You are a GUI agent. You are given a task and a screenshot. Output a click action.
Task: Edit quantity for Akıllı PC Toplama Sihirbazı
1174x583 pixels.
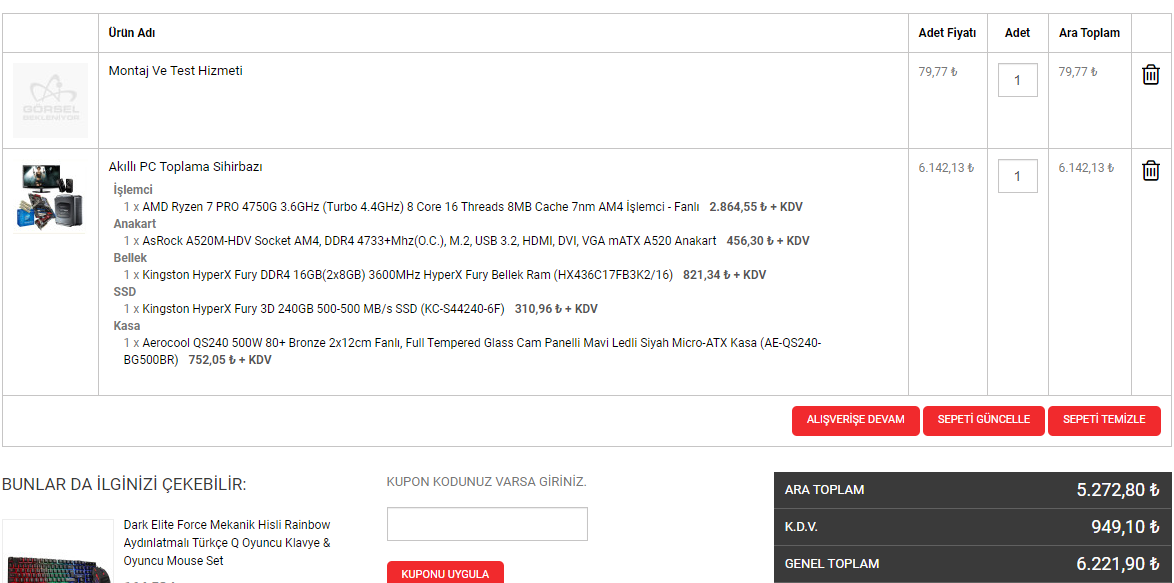1018,176
